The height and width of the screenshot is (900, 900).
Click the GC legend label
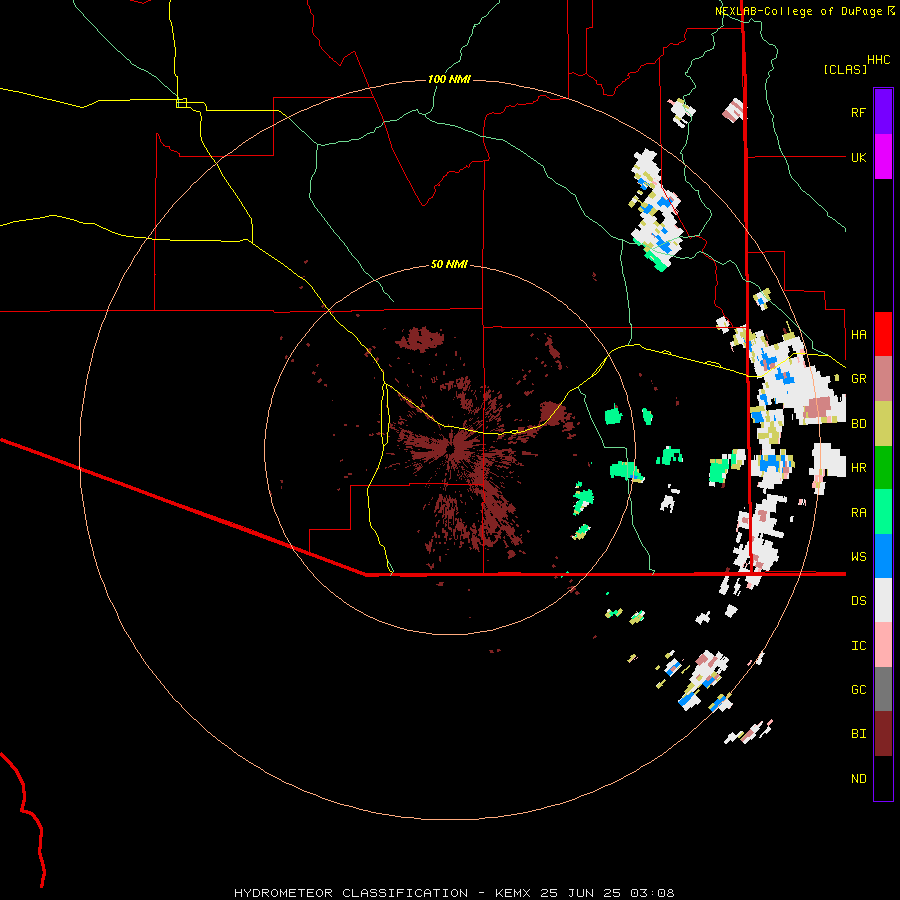tap(858, 690)
